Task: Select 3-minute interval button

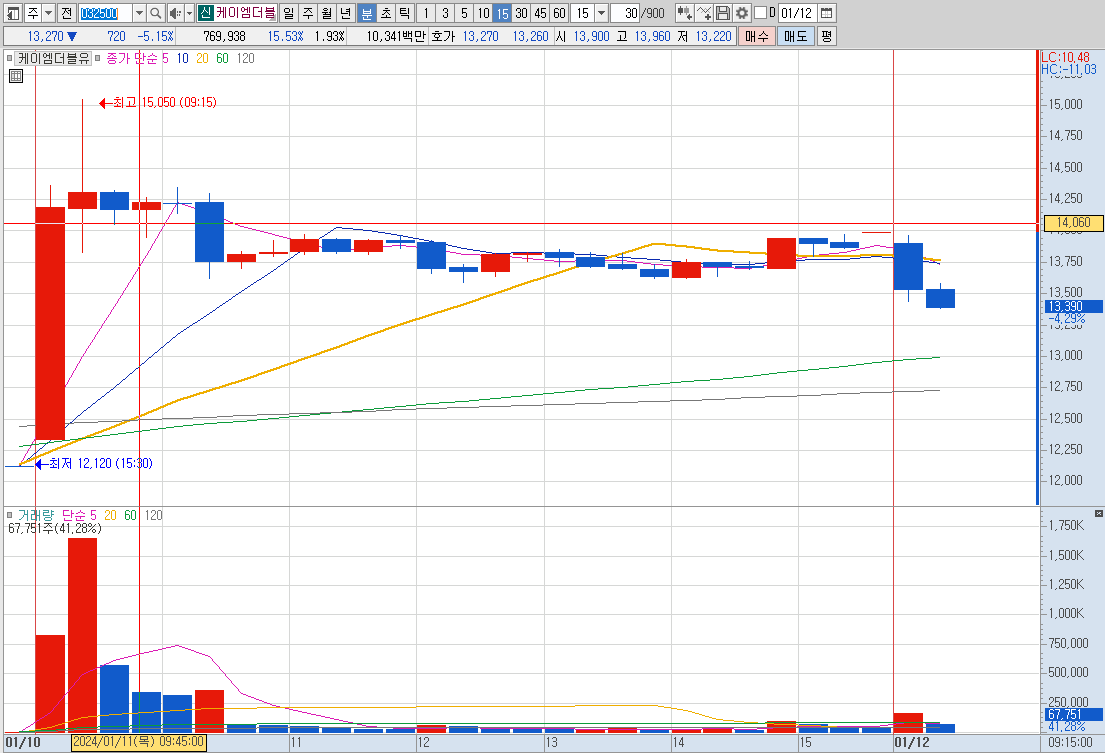Action: pyautogui.click(x=445, y=13)
